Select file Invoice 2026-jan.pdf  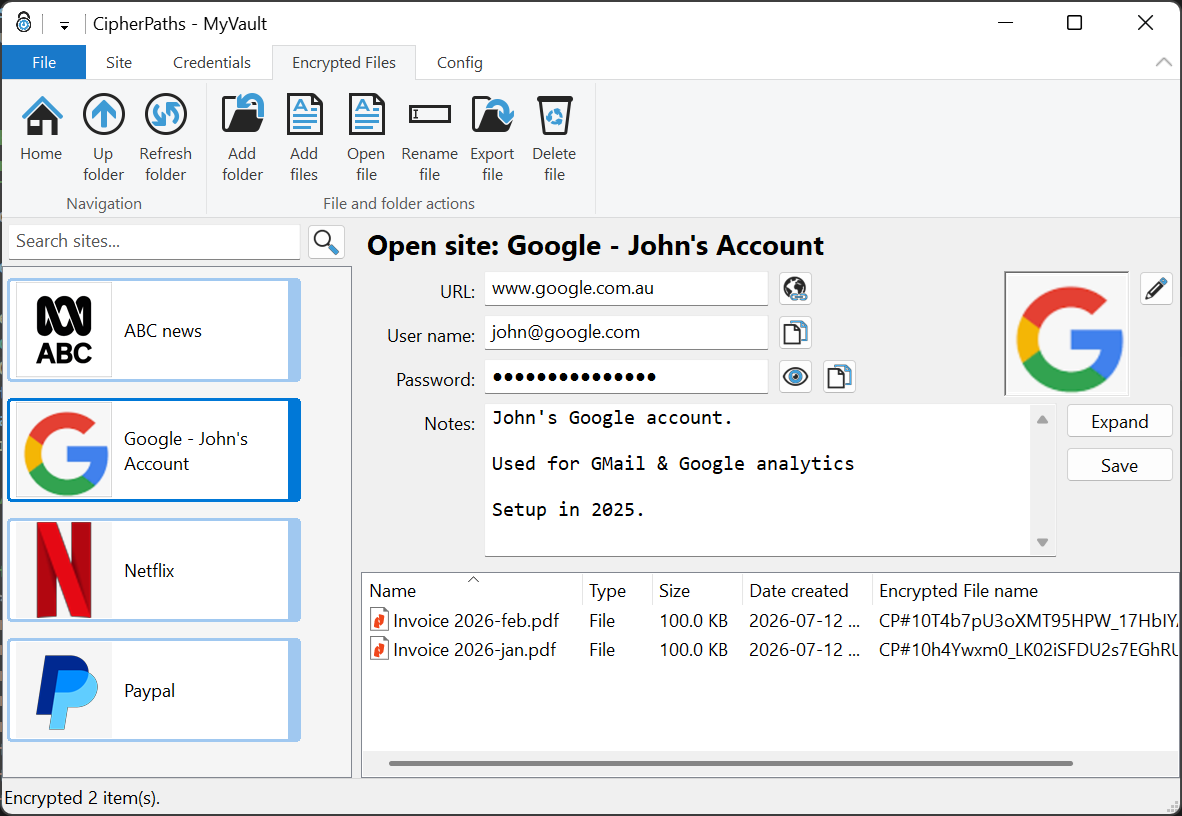pyautogui.click(x=474, y=649)
